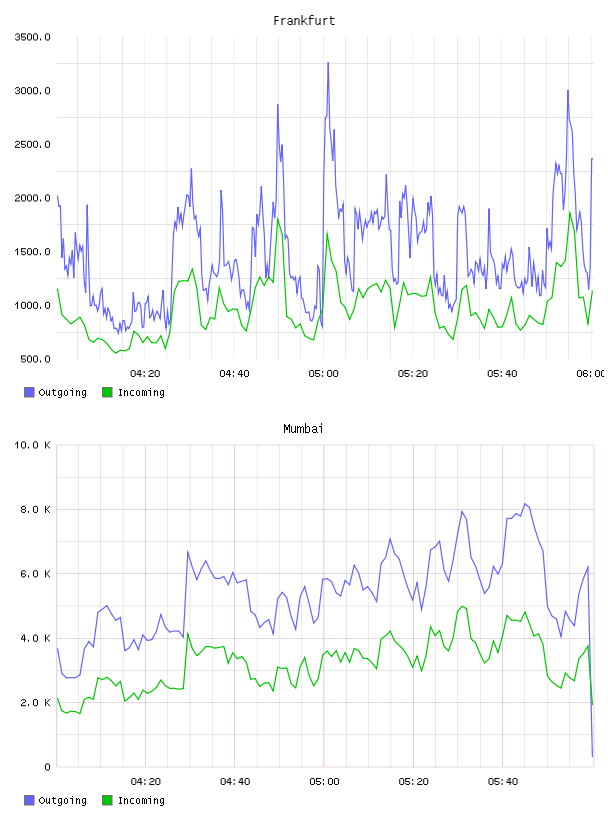Click the 4.0 K y-axis label on Mumbai
Viewport: 608px width, 816px height.
(x=35, y=638)
